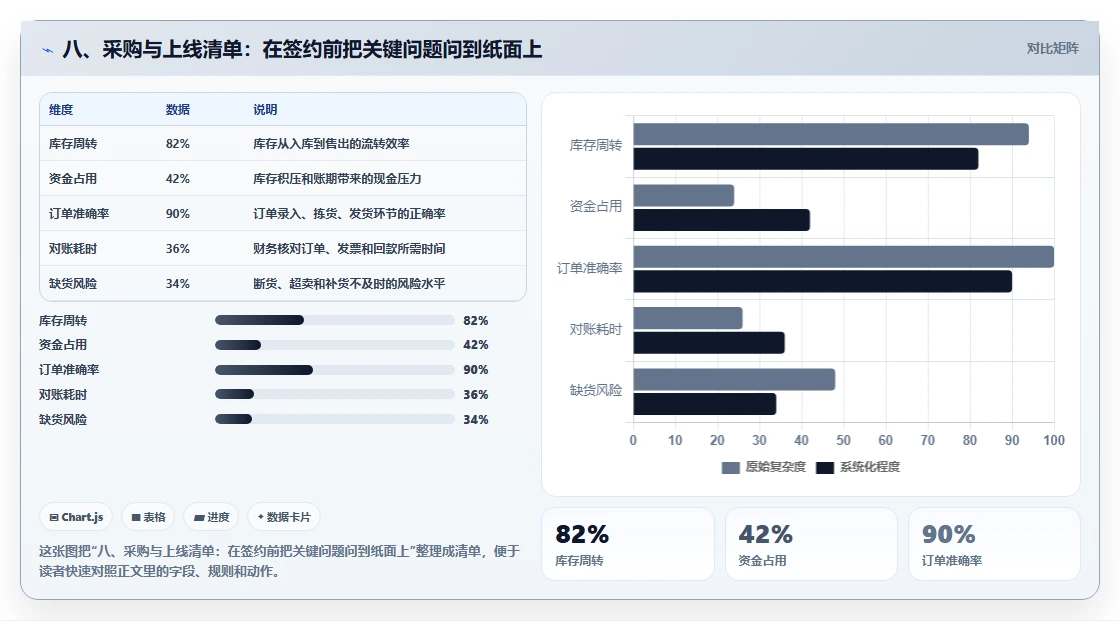
Task: Select the 表格 tag chip
Action: point(149,517)
